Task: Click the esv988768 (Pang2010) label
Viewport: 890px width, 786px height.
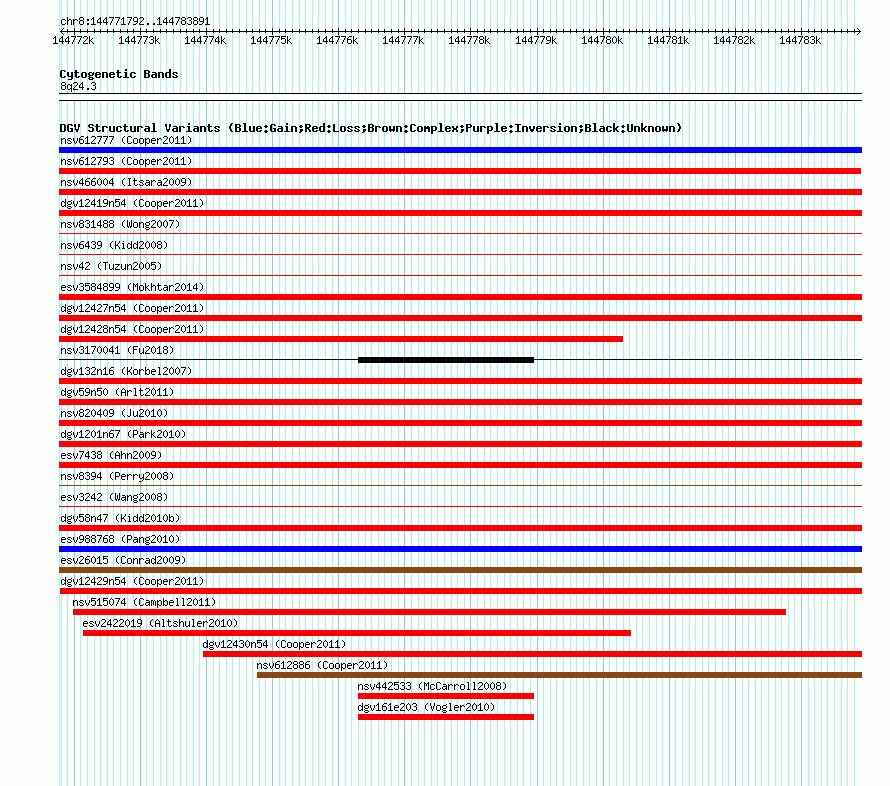Action: click(x=120, y=539)
